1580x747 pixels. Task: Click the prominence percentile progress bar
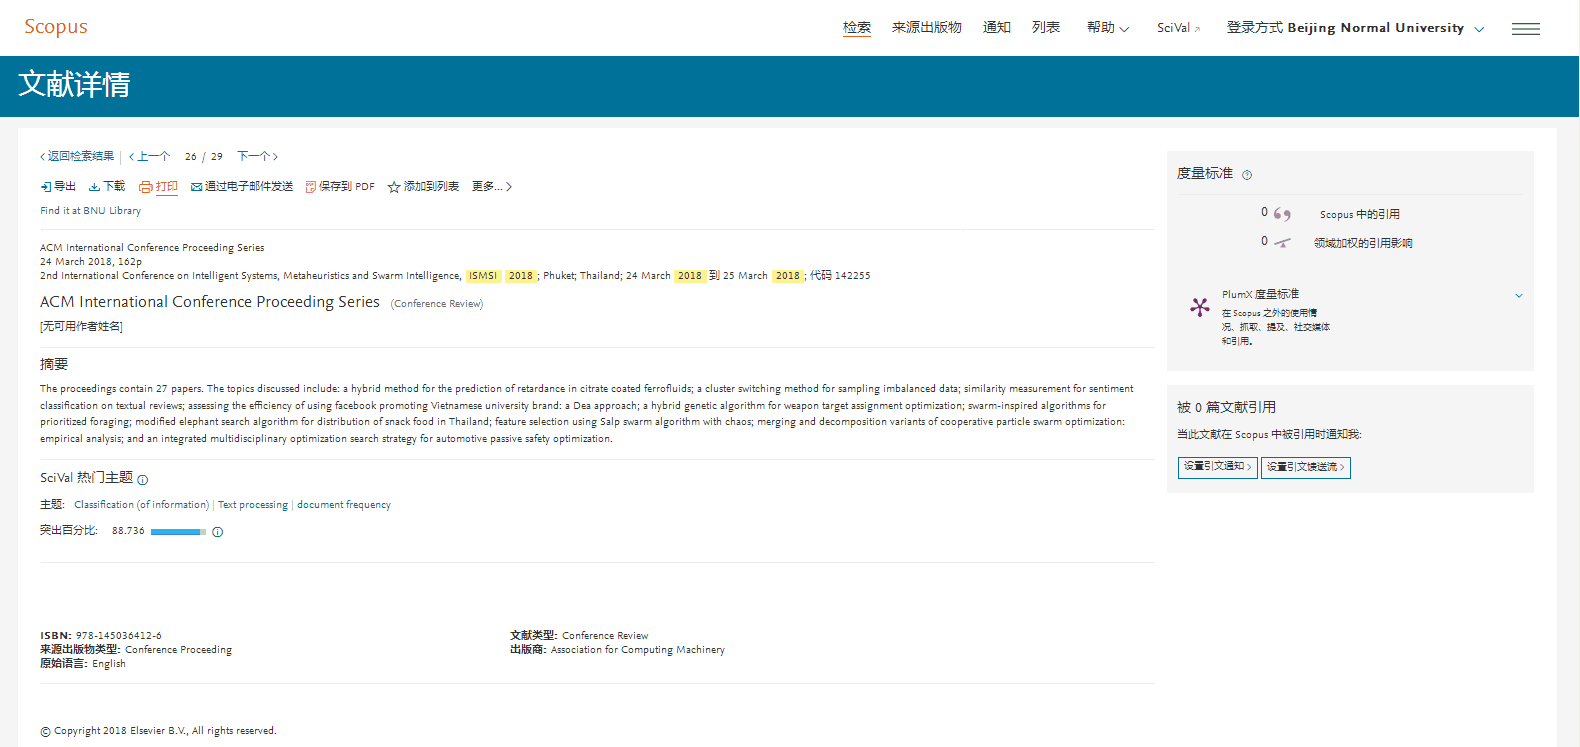tap(178, 532)
